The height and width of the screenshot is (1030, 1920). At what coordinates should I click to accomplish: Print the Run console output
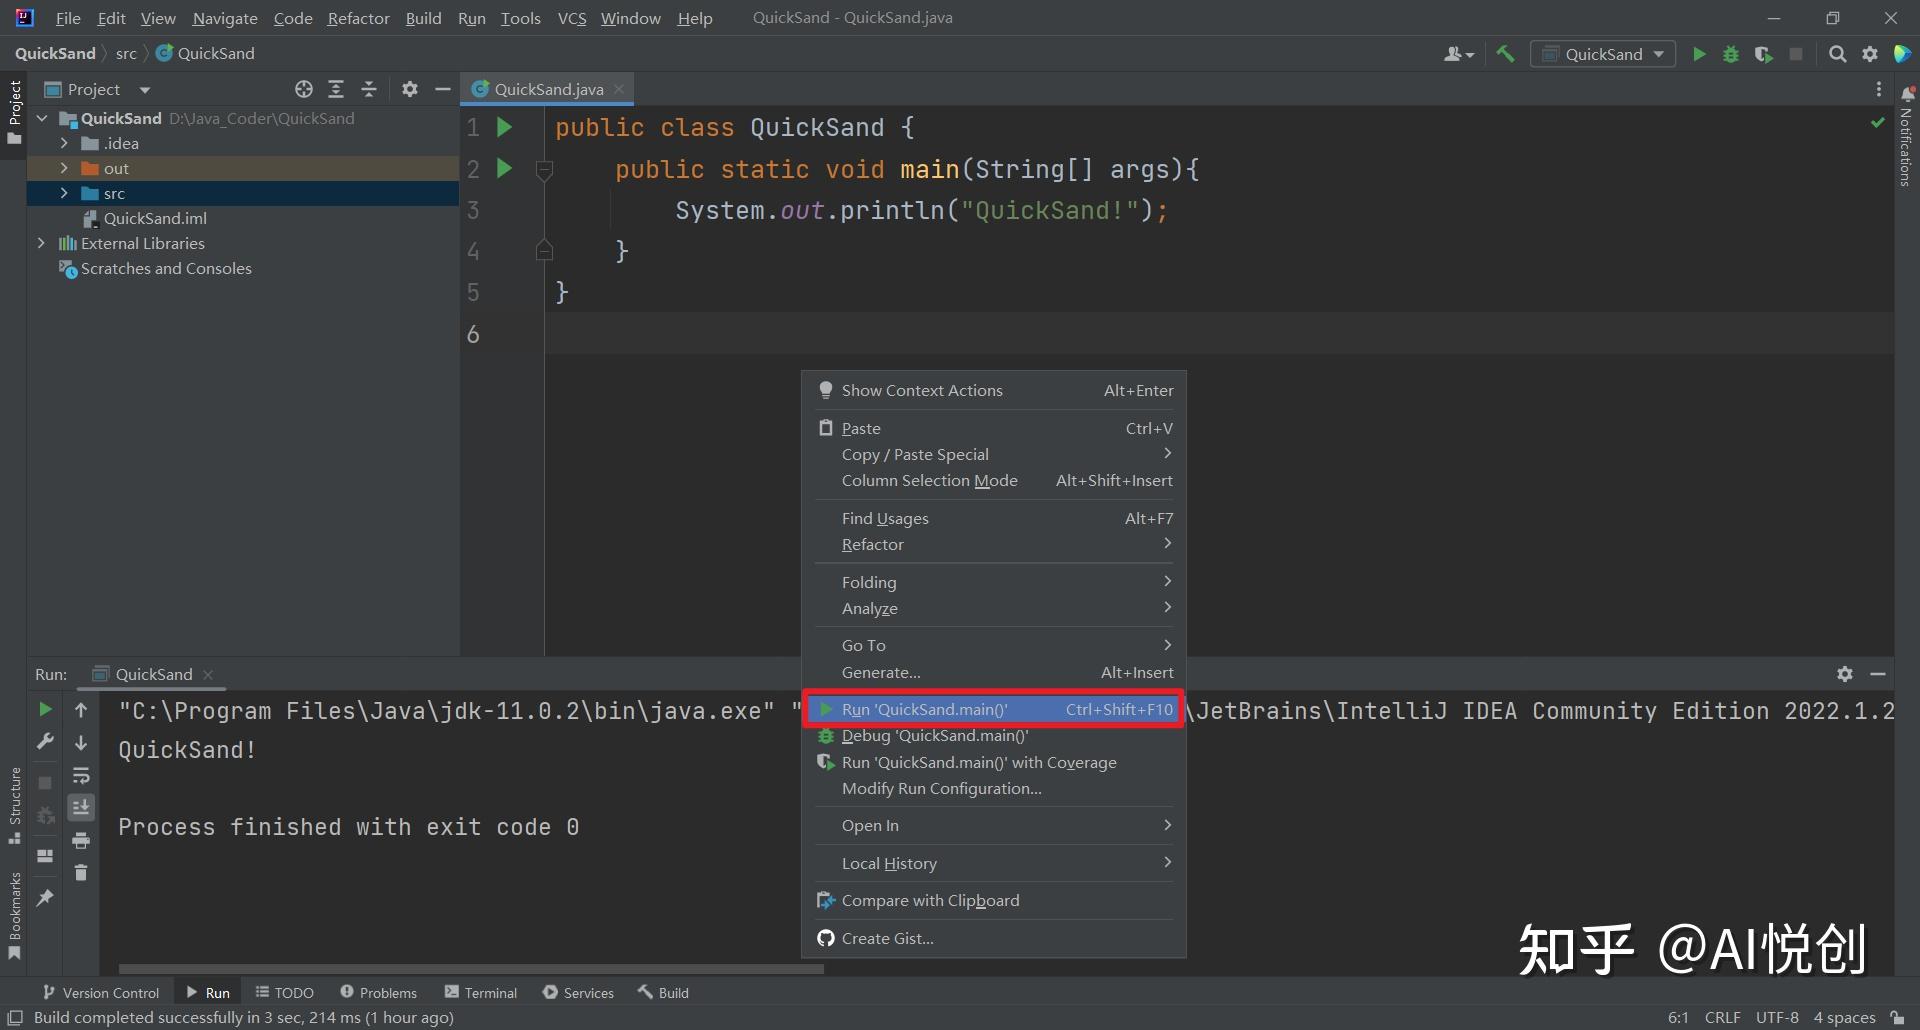pyautogui.click(x=81, y=840)
